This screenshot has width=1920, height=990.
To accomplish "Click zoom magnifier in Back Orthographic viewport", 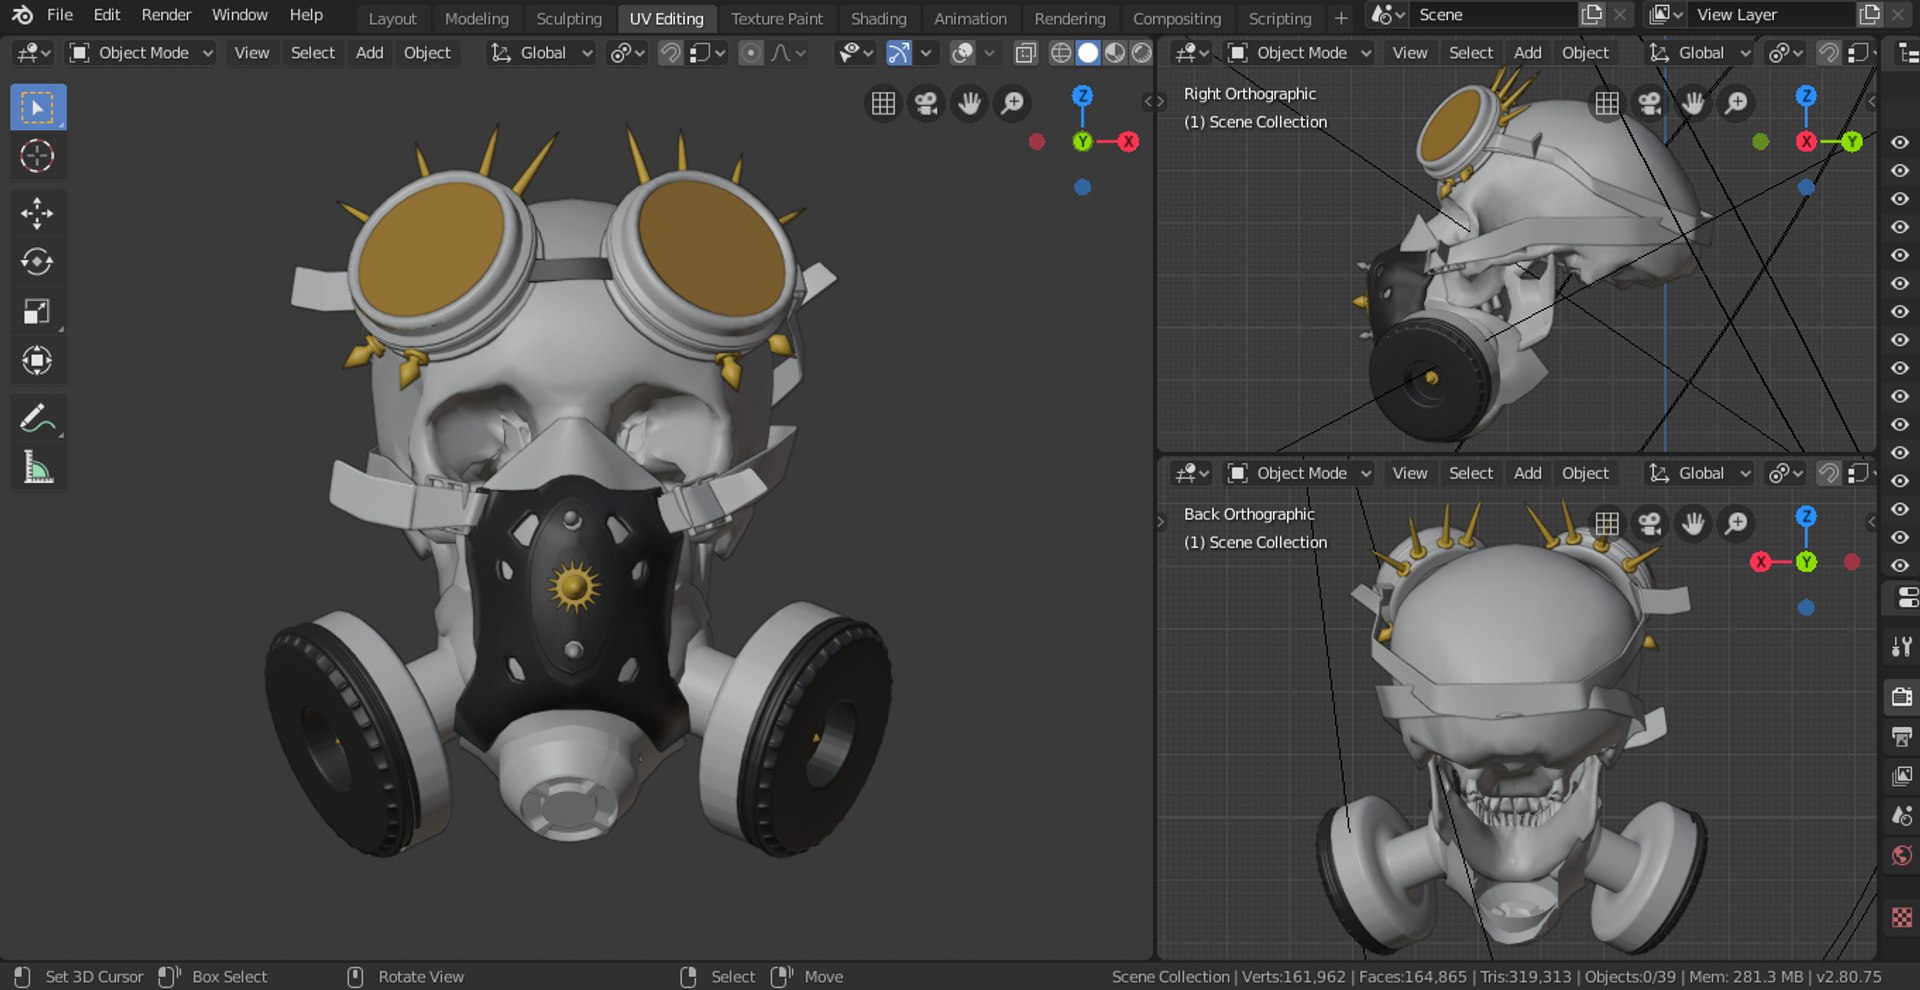I will coord(1736,523).
